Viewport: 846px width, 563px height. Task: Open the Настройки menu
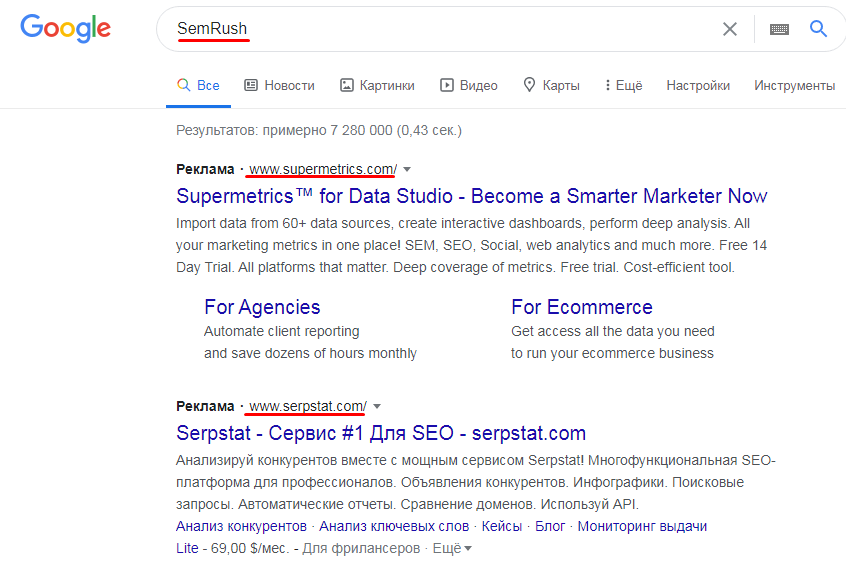click(x=698, y=85)
